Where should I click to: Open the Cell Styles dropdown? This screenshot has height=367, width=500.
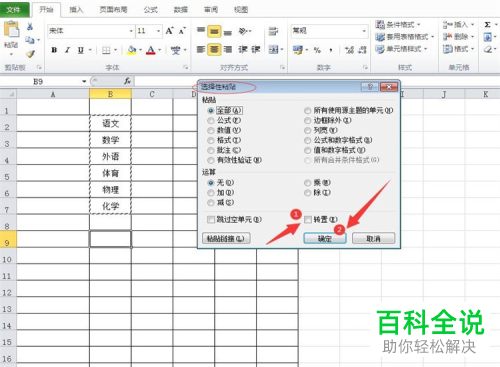401,49
